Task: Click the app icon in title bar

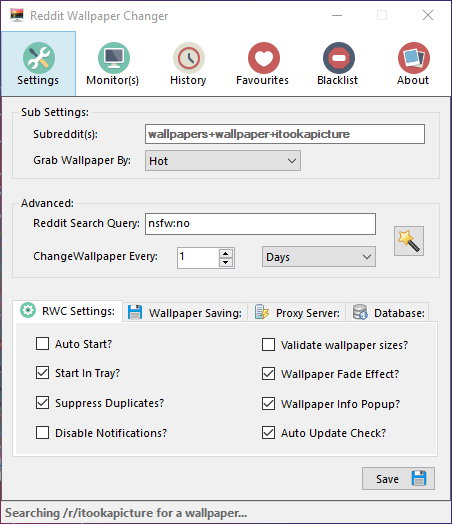Action: [x=17, y=15]
